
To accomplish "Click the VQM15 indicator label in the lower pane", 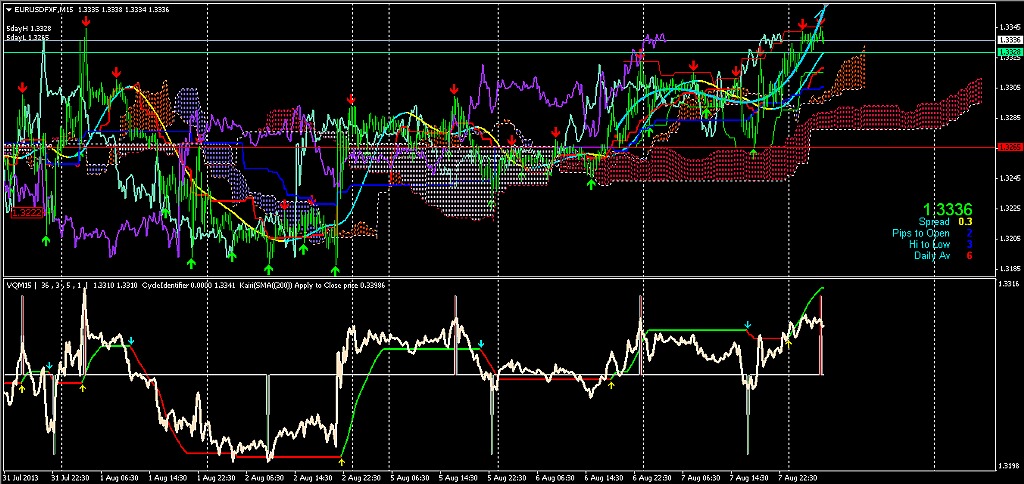I will point(20,285).
